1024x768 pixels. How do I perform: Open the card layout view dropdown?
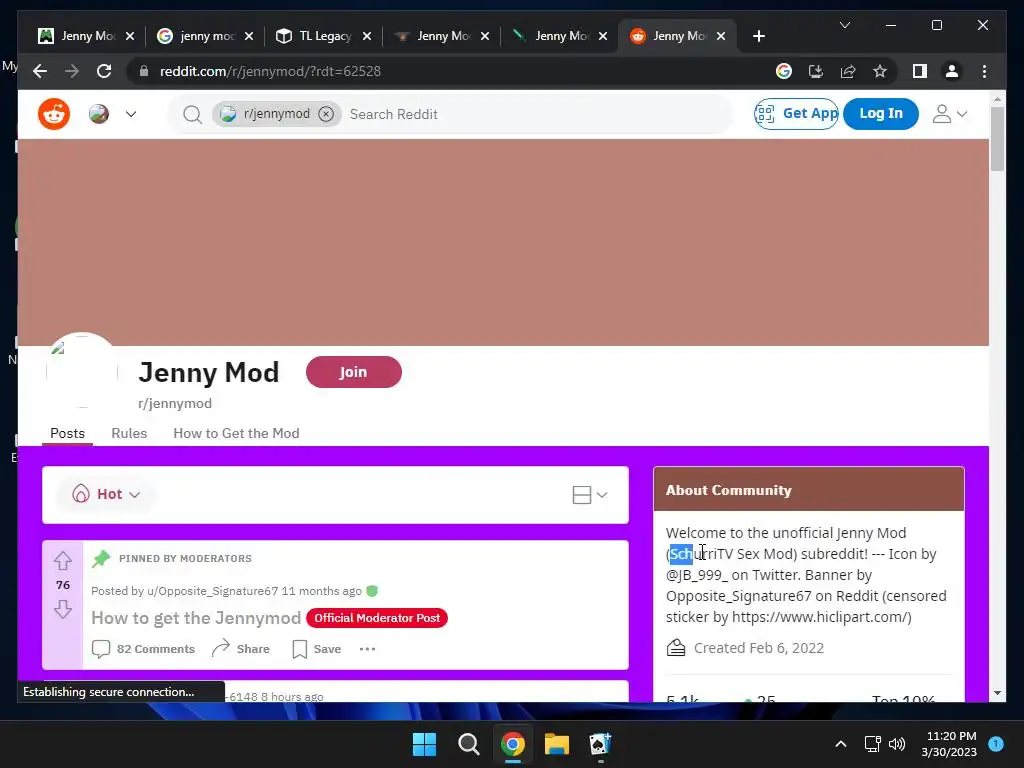(590, 495)
